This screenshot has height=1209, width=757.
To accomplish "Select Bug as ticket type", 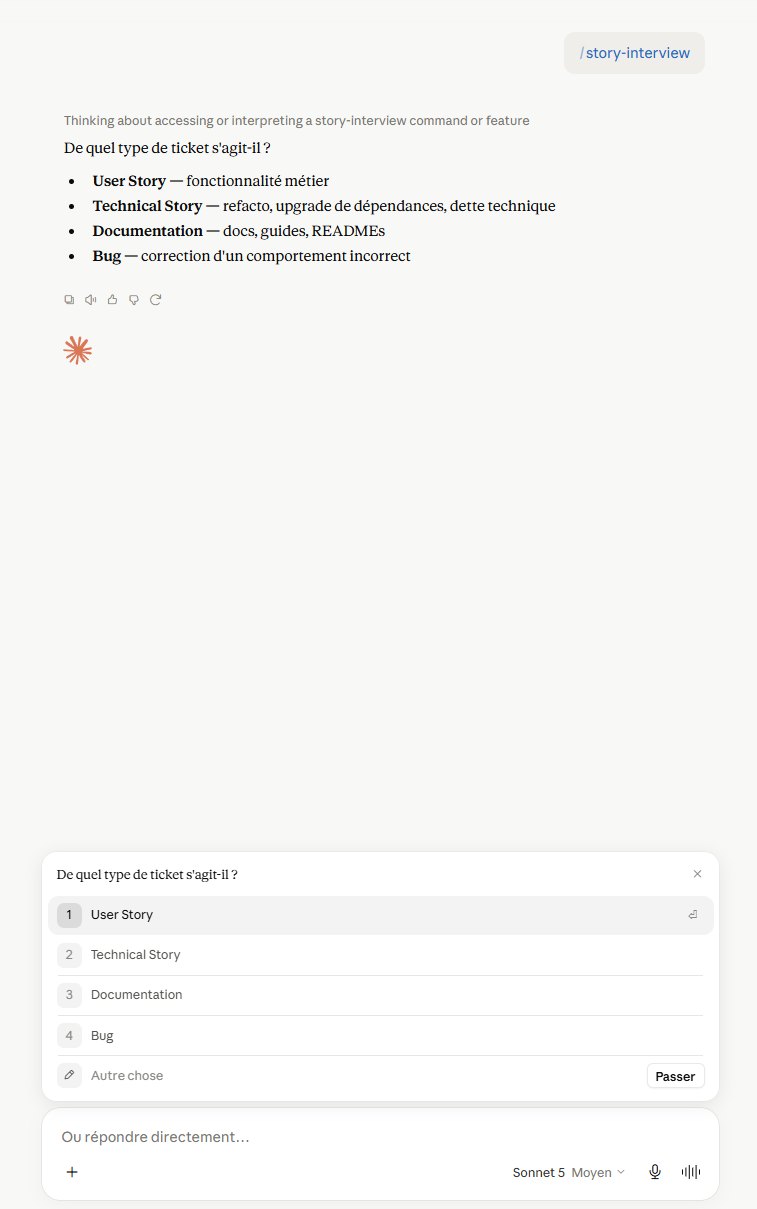I will pos(381,1035).
